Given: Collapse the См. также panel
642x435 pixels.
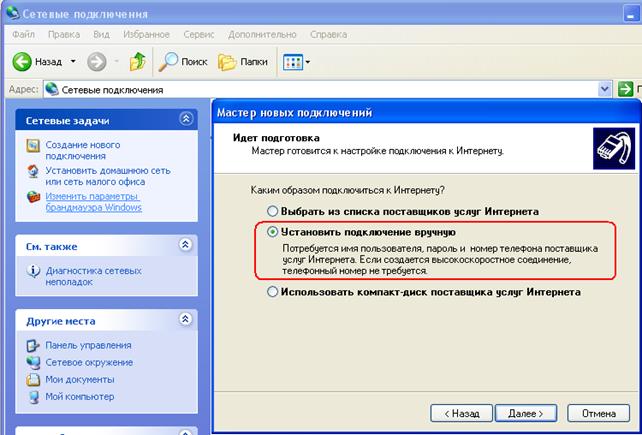Looking at the screenshot, I should [x=186, y=245].
